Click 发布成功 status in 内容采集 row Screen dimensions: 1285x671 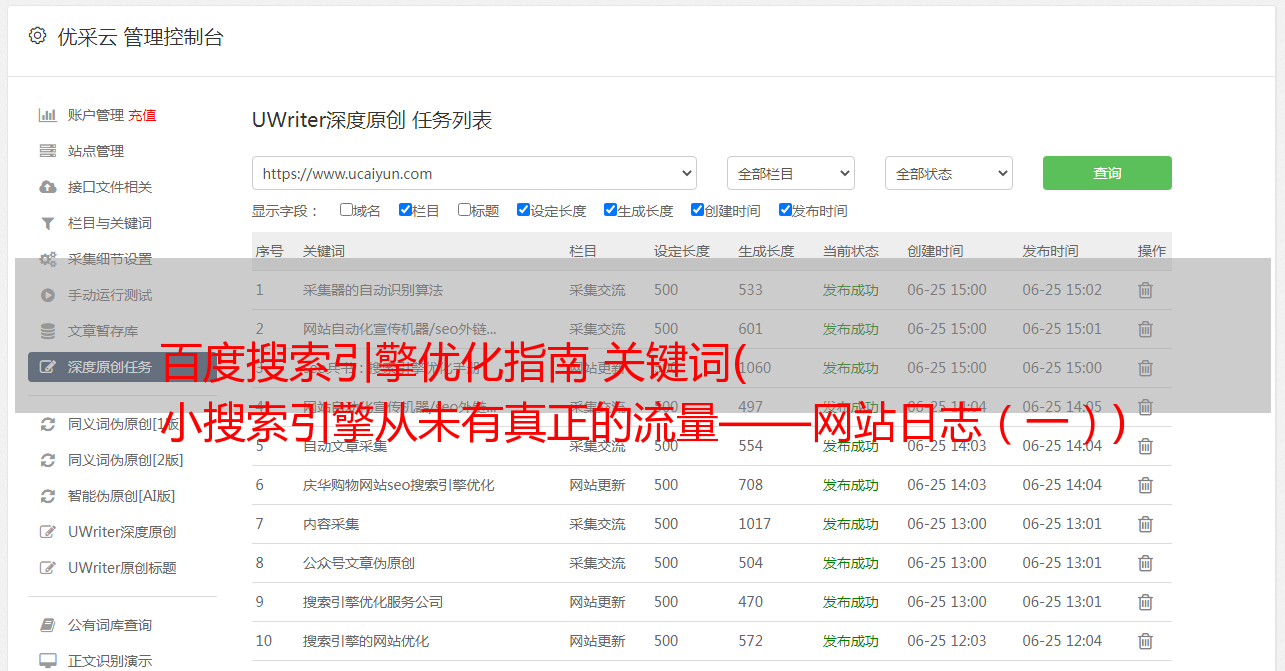pos(851,524)
